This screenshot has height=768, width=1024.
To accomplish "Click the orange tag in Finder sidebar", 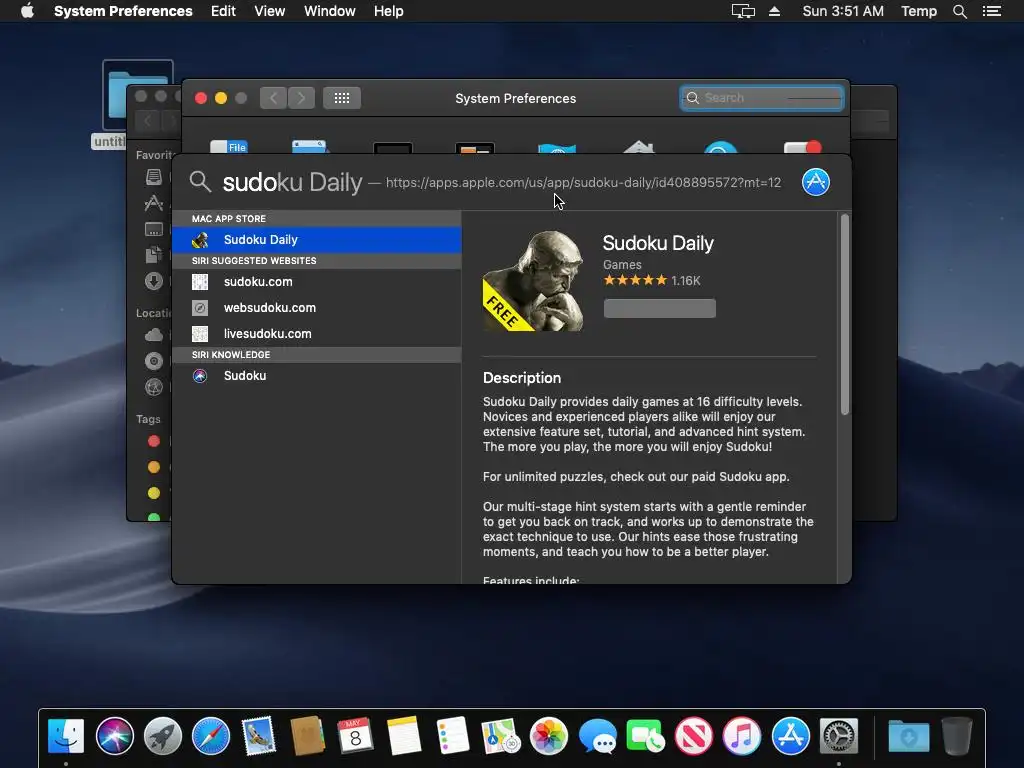I will tap(153, 467).
